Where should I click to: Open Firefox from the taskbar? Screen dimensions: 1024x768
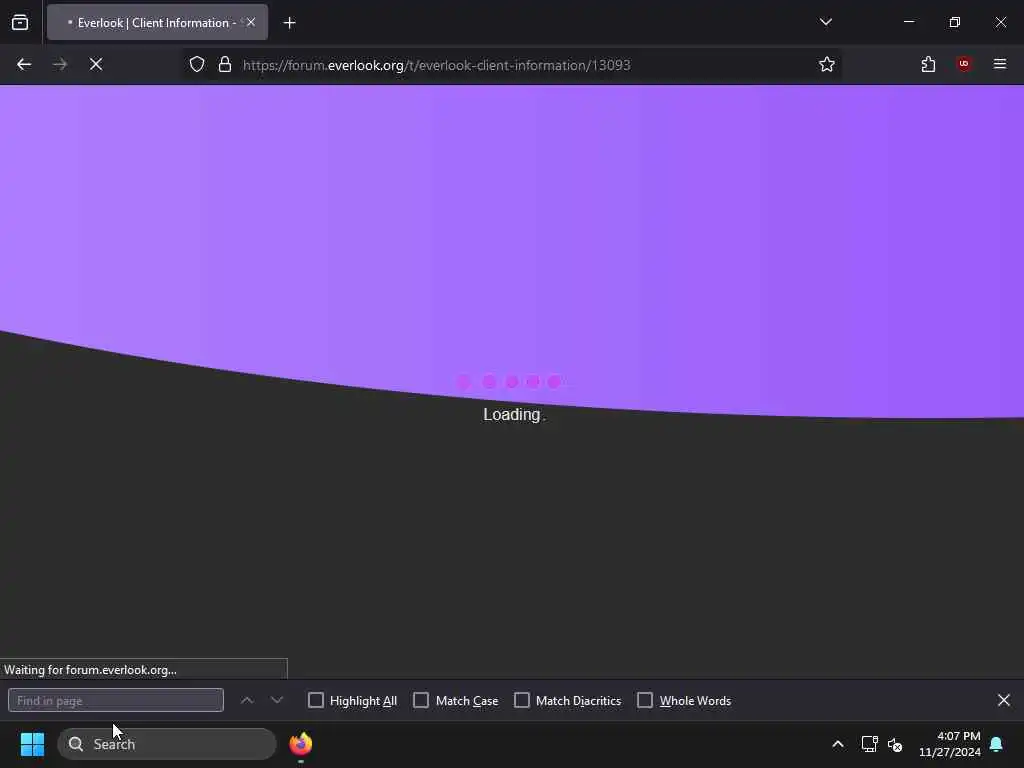pyautogui.click(x=300, y=744)
